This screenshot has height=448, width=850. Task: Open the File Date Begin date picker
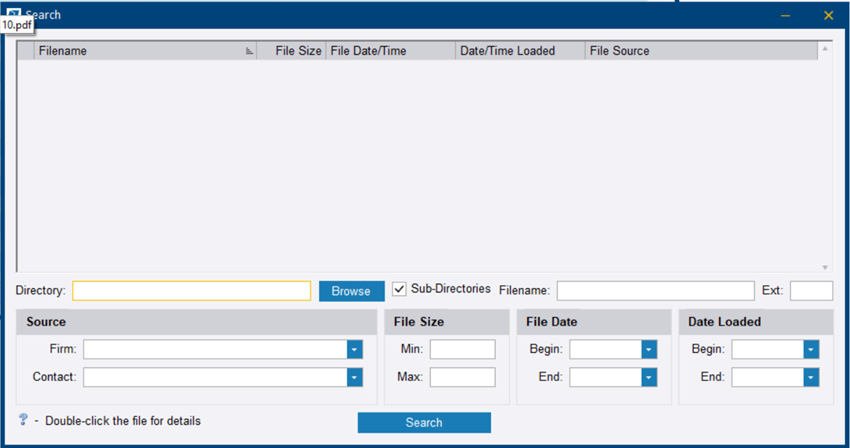(x=649, y=349)
